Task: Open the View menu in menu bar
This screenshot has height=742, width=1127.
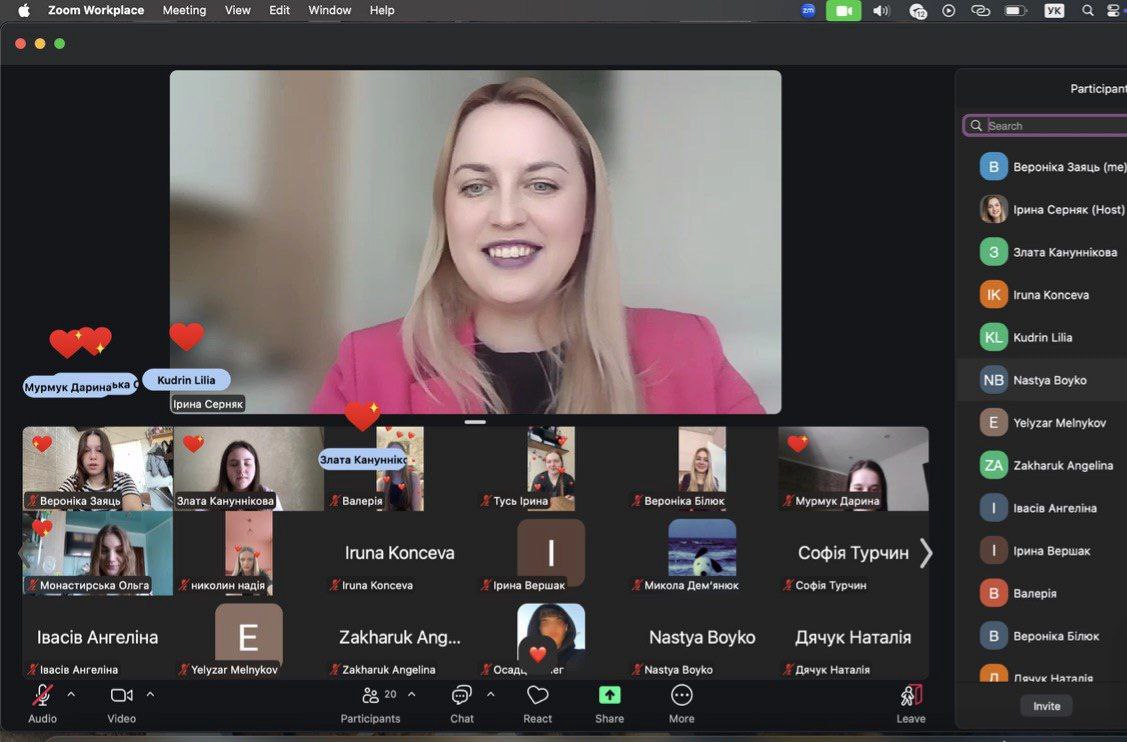Action: pos(238,10)
